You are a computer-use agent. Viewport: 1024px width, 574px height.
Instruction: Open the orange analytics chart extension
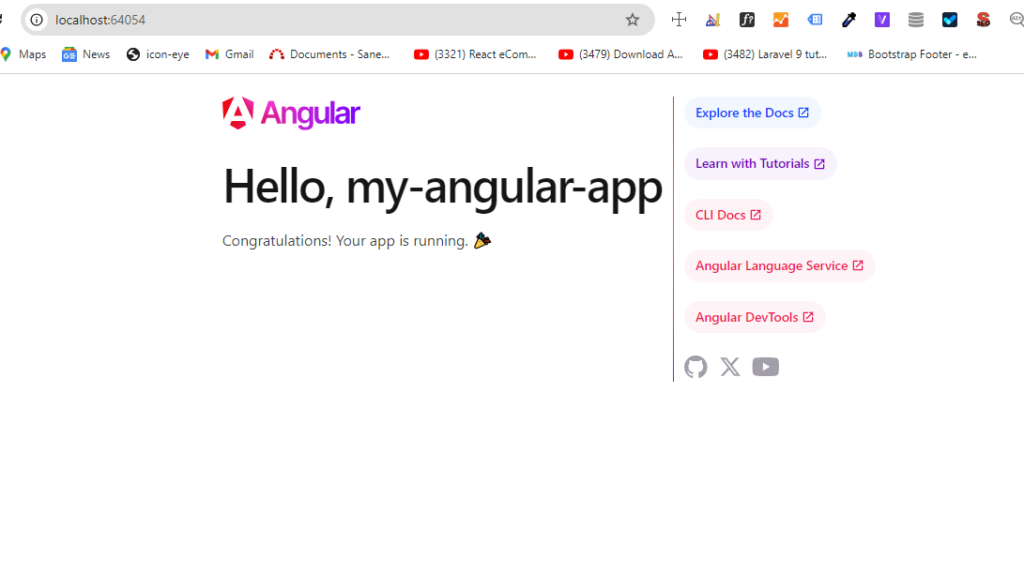point(780,20)
